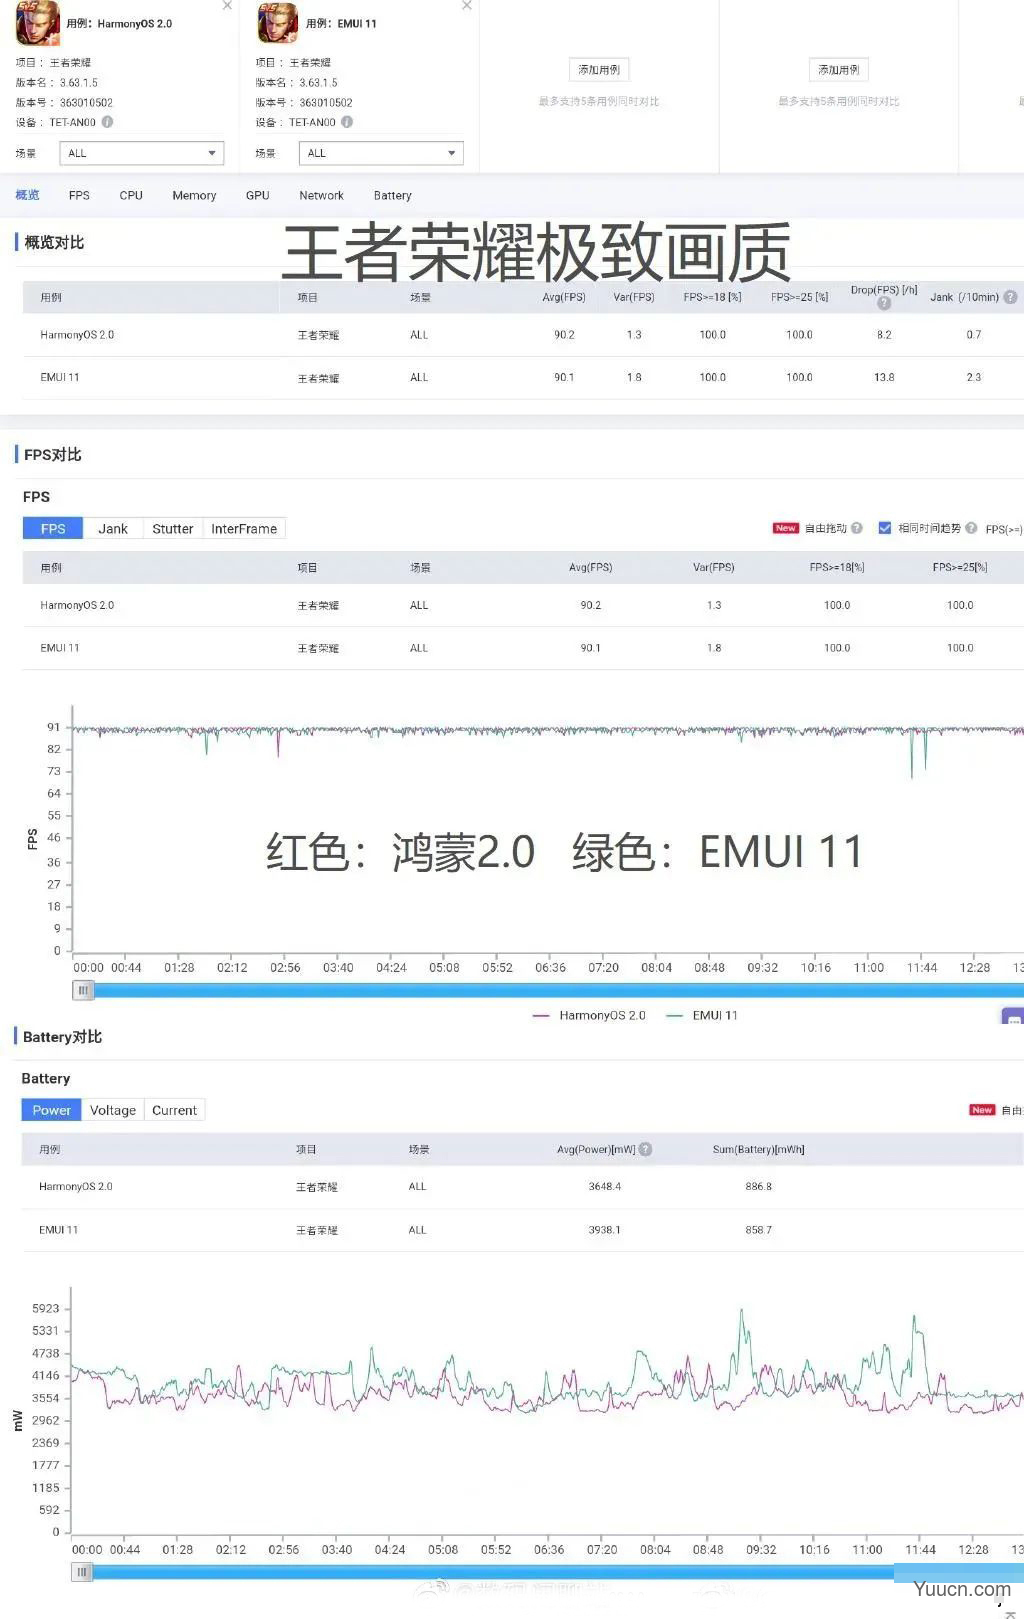This screenshot has height=1619, width=1024.
Task: Click EMUI 11 row in overview table
Action: point(523,378)
